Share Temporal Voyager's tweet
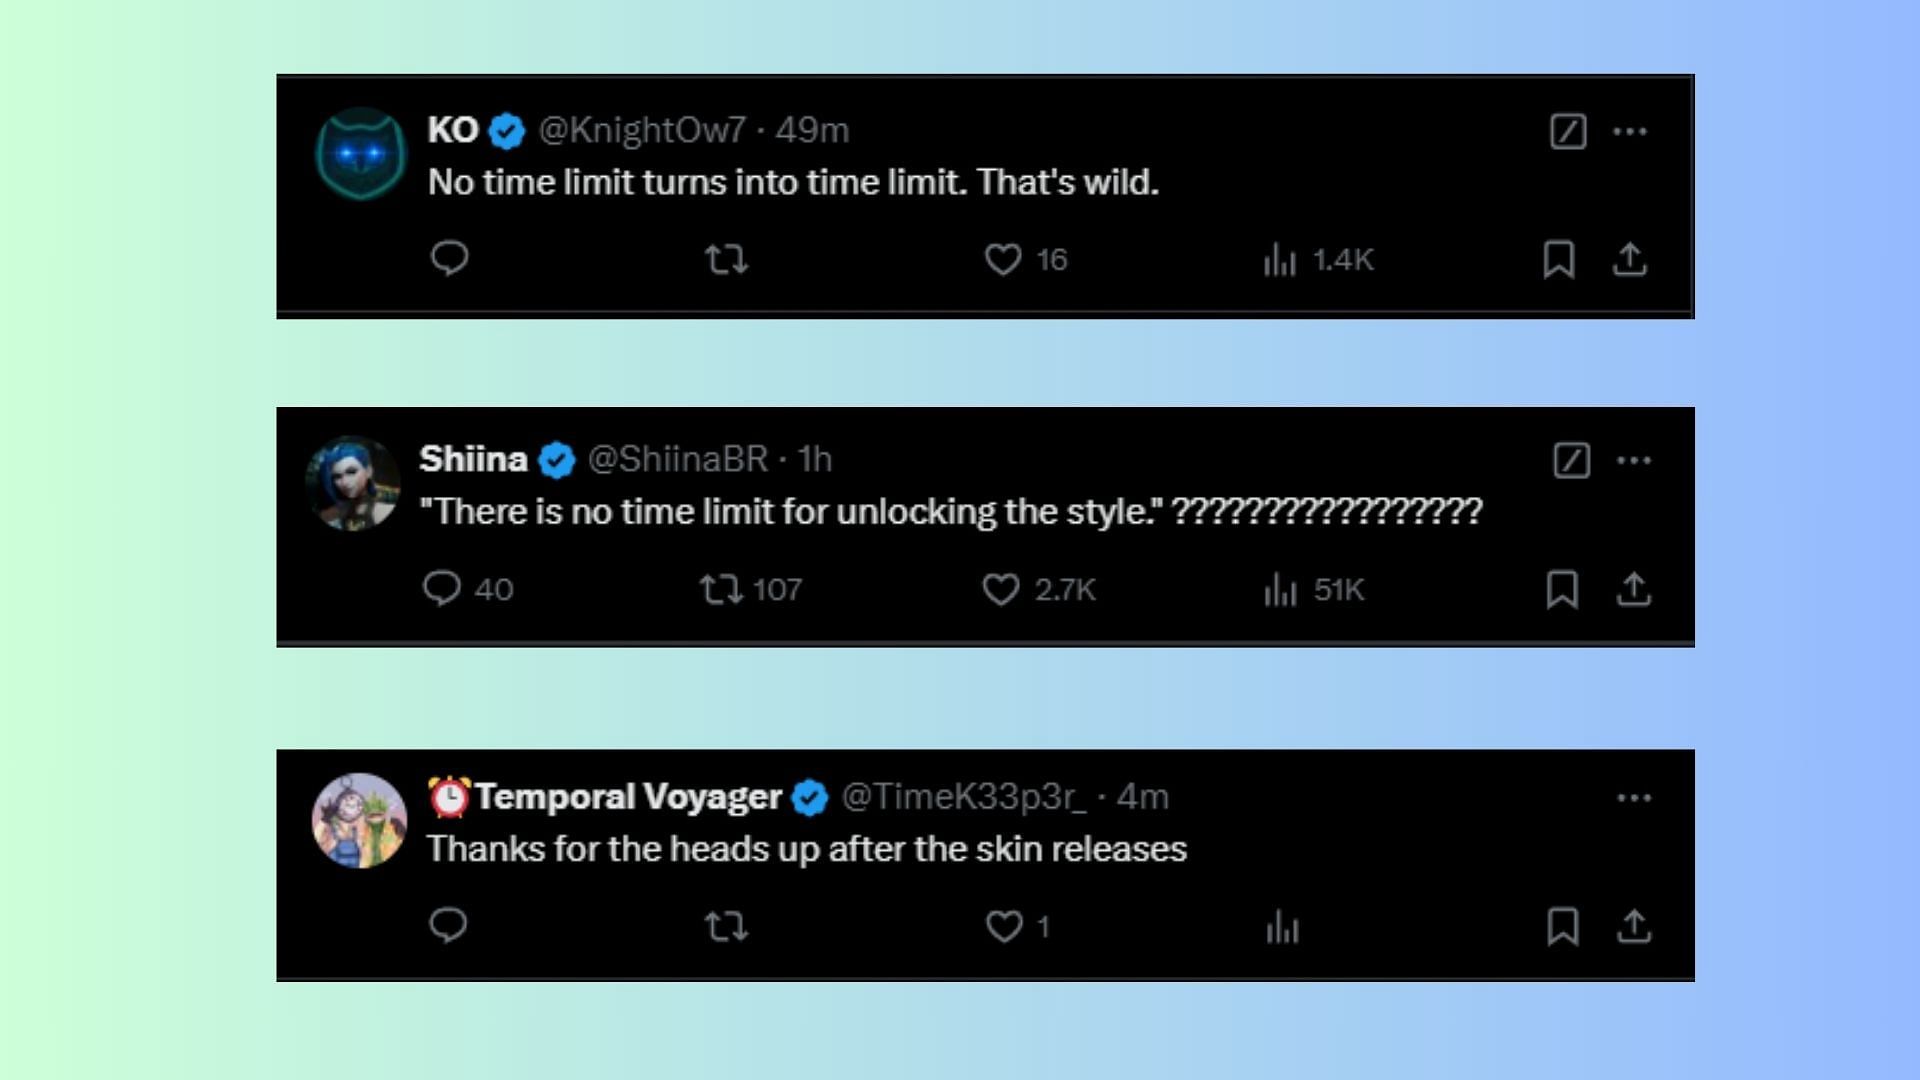The width and height of the screenshot is (1920, 1080). 1634,927
